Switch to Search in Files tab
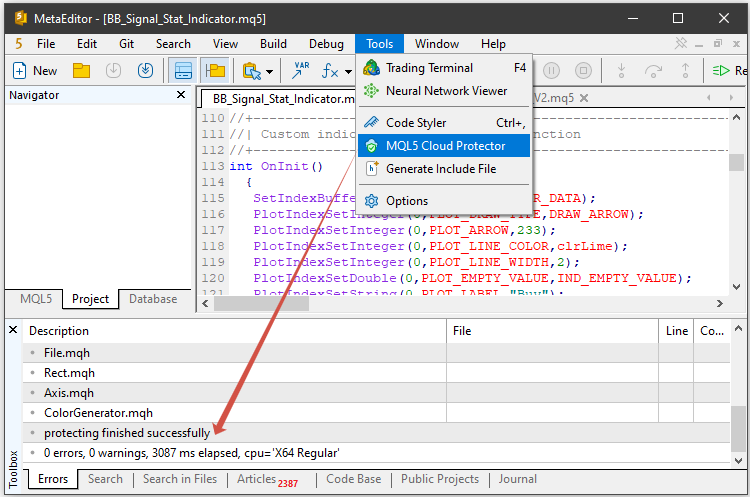 click(x=180, y=479)
